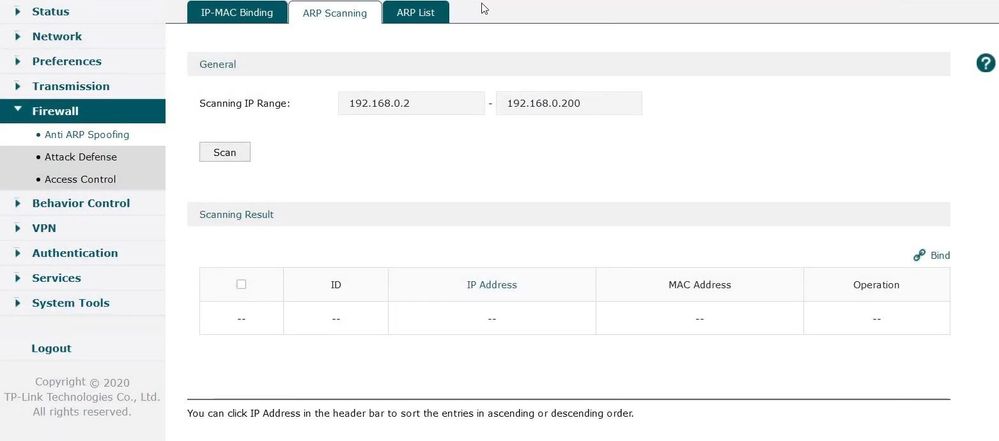Select the Network sidebar label
The width and height of the screenshot is (999, 441).
57,36
